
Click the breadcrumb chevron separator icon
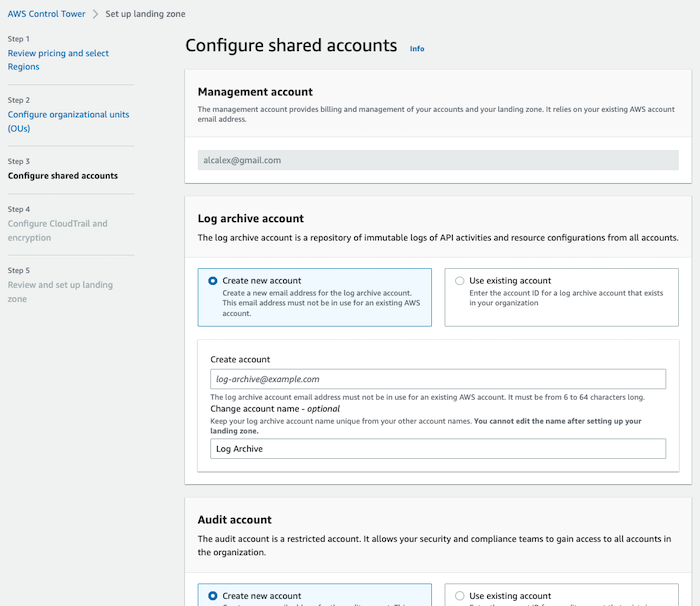click(96, 14)
